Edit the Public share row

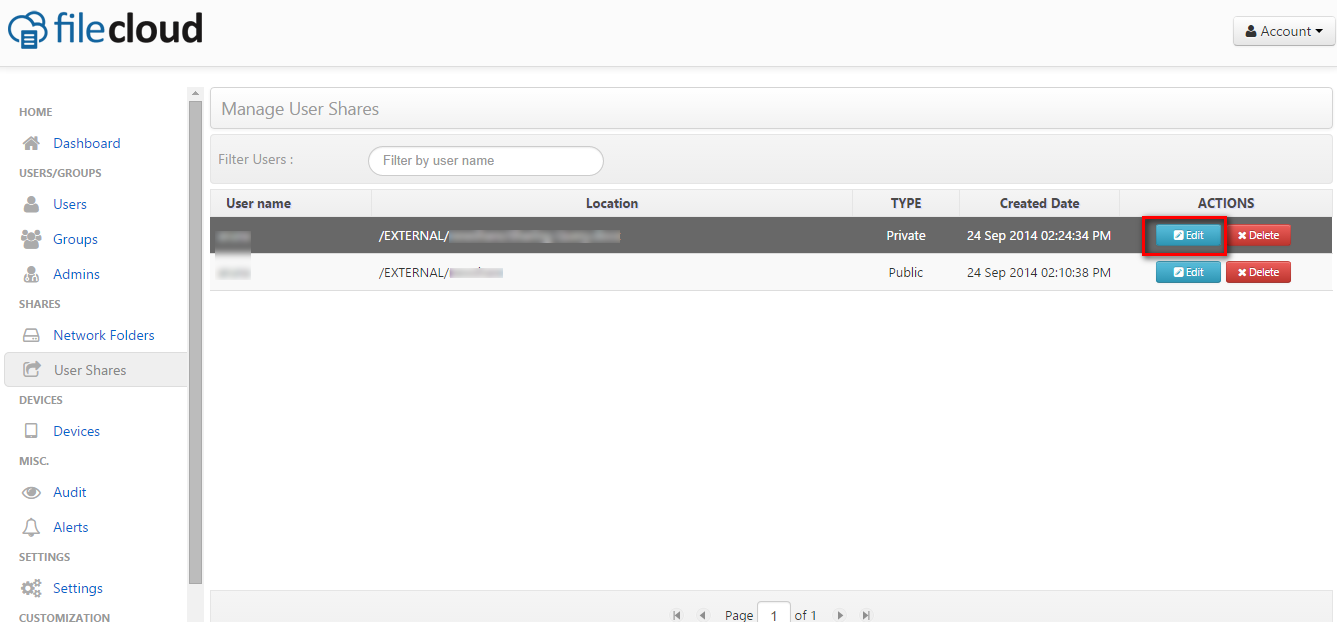[x=1188, y=272]
